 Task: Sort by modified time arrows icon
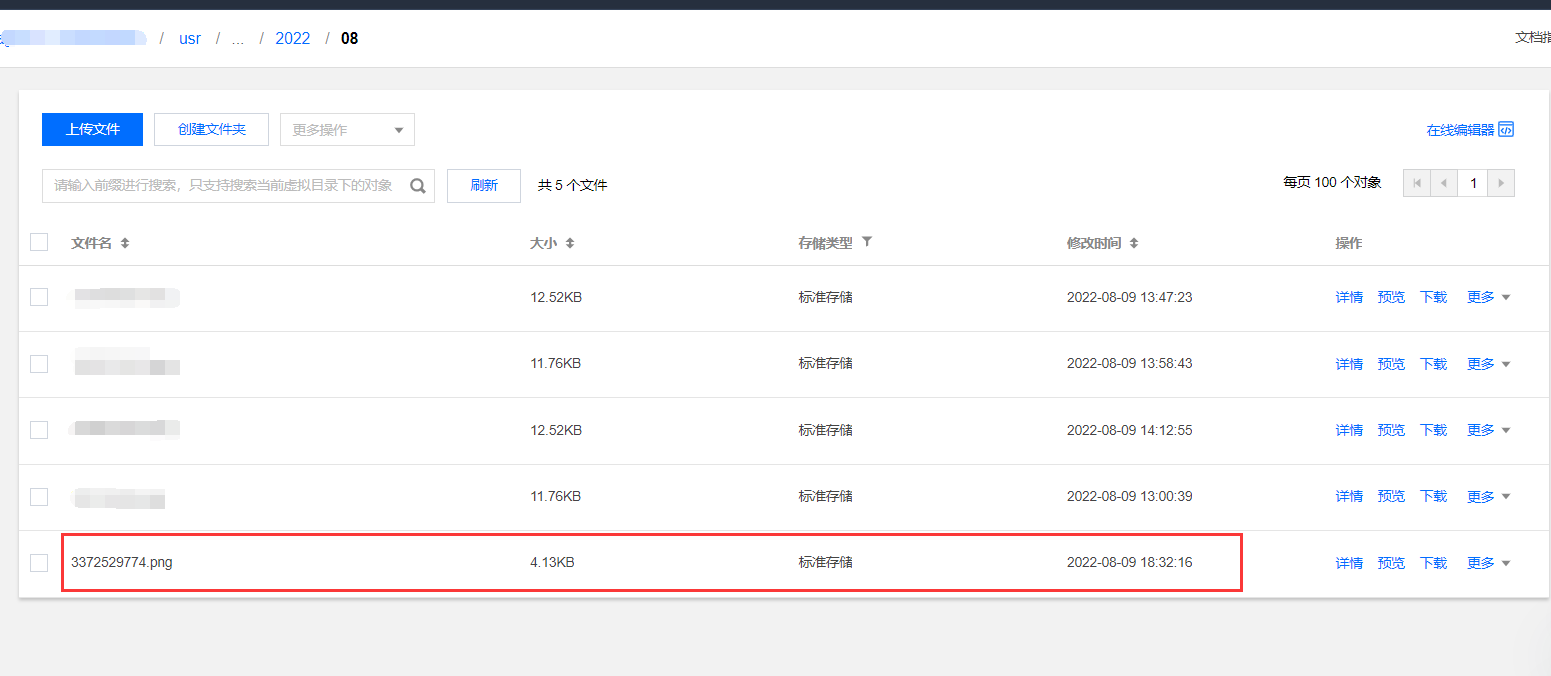coord(1134,244)
